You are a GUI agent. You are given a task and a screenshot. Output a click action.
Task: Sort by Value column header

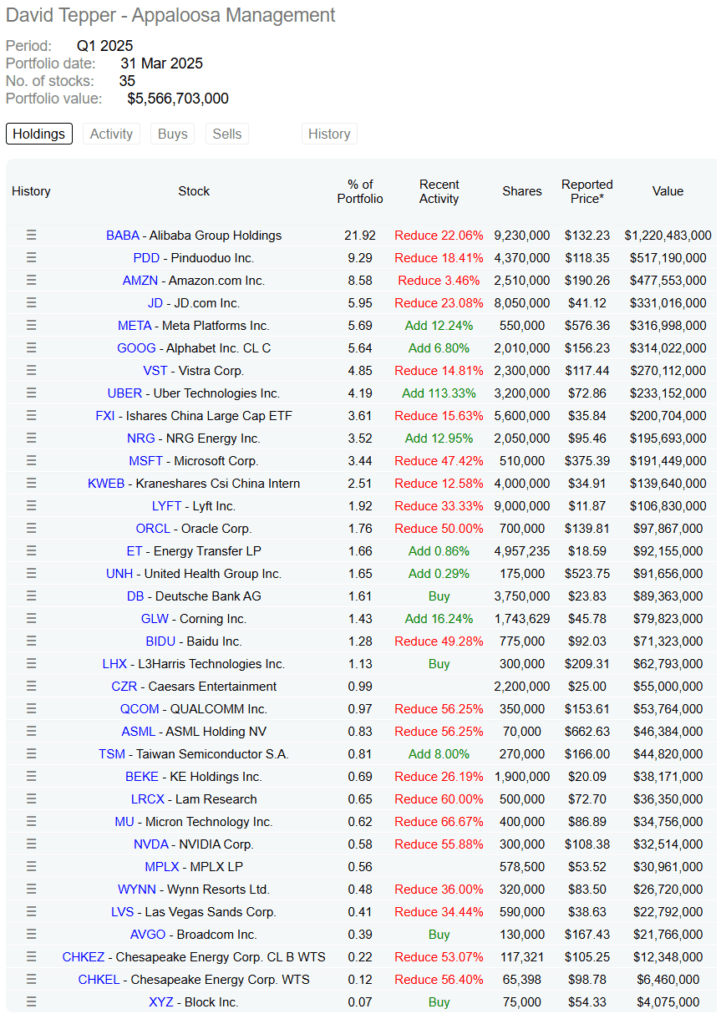pos(667,191)
